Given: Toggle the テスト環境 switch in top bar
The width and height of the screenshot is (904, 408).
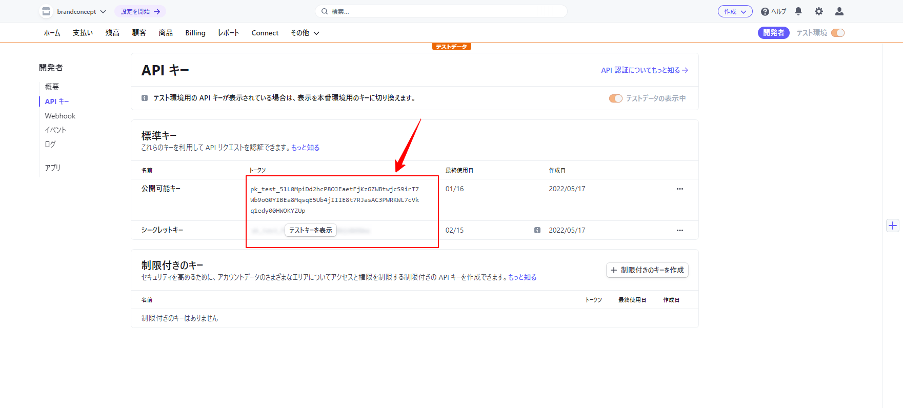Looking at the screenshot, I should (837, 33).
